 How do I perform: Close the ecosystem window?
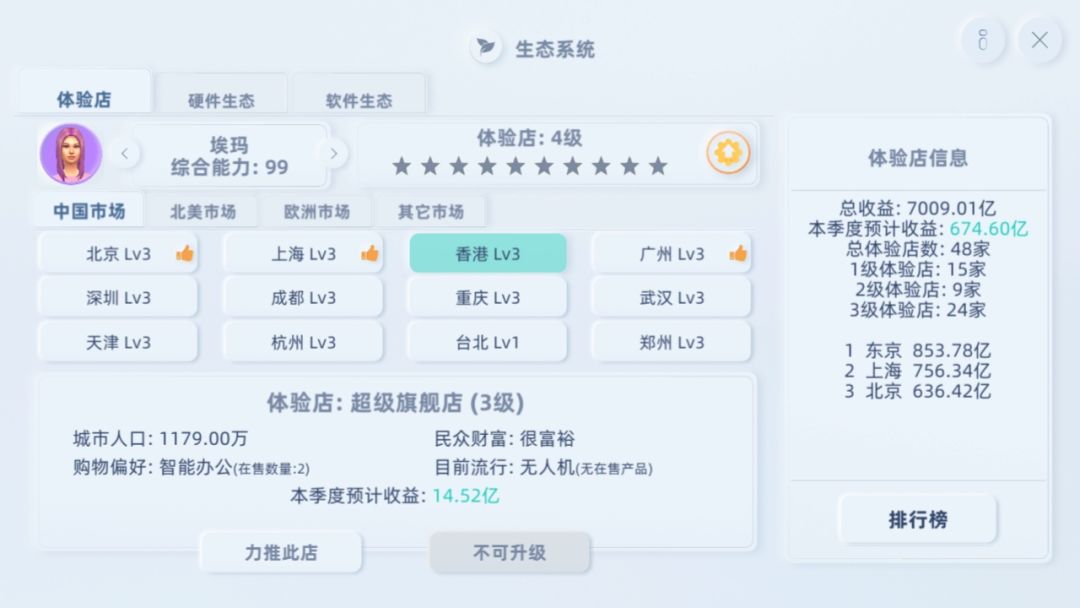(x=1039, y=41)
